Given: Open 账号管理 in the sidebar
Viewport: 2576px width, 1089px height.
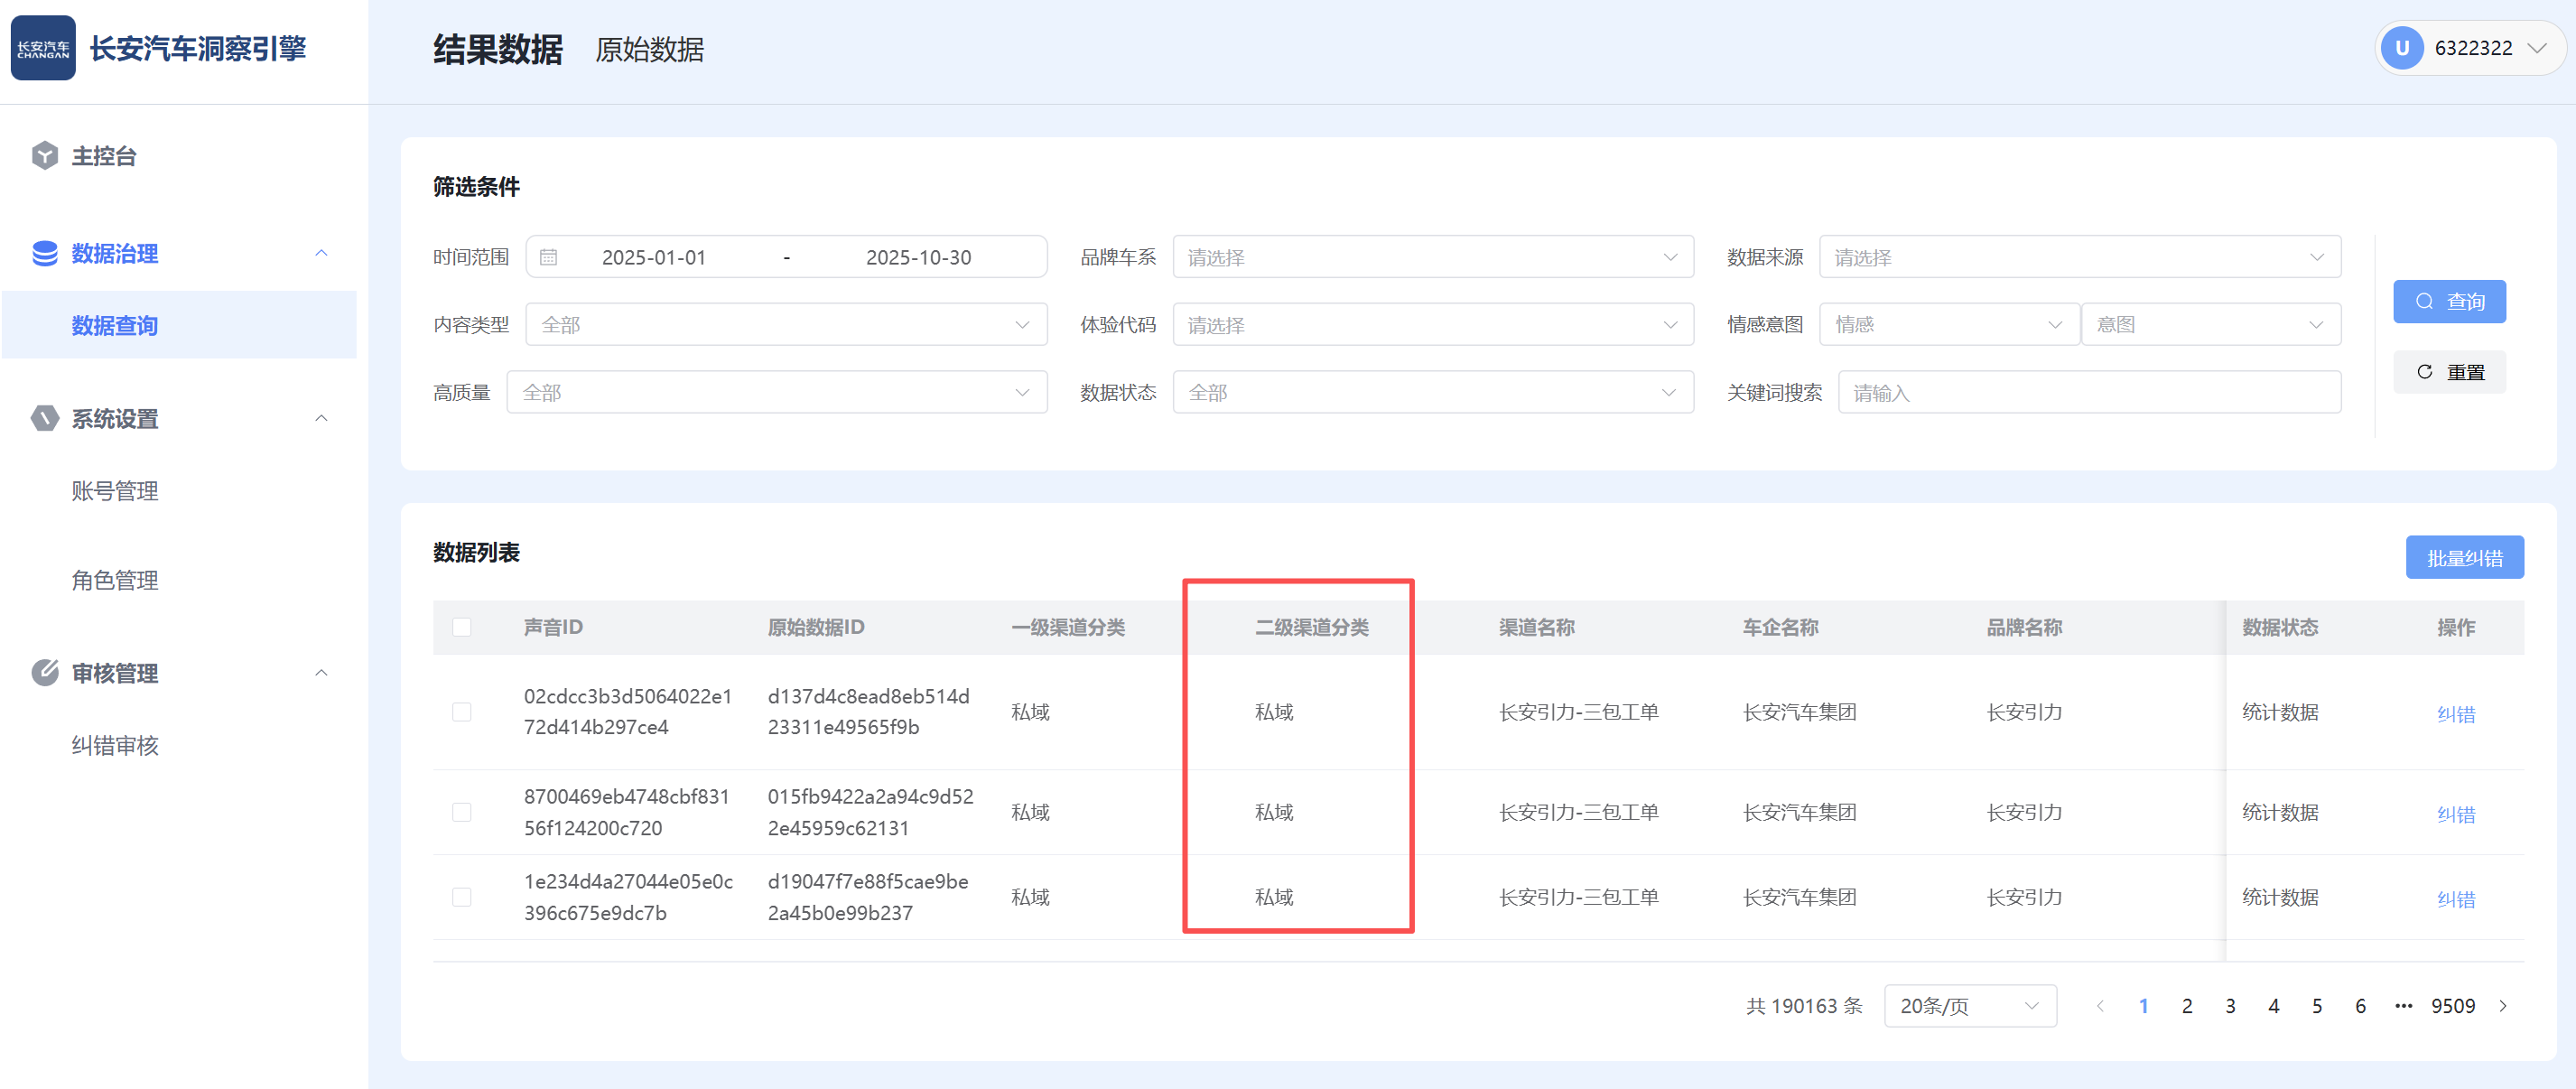Looking at the screenshot, I should click(x=115, y=491).
